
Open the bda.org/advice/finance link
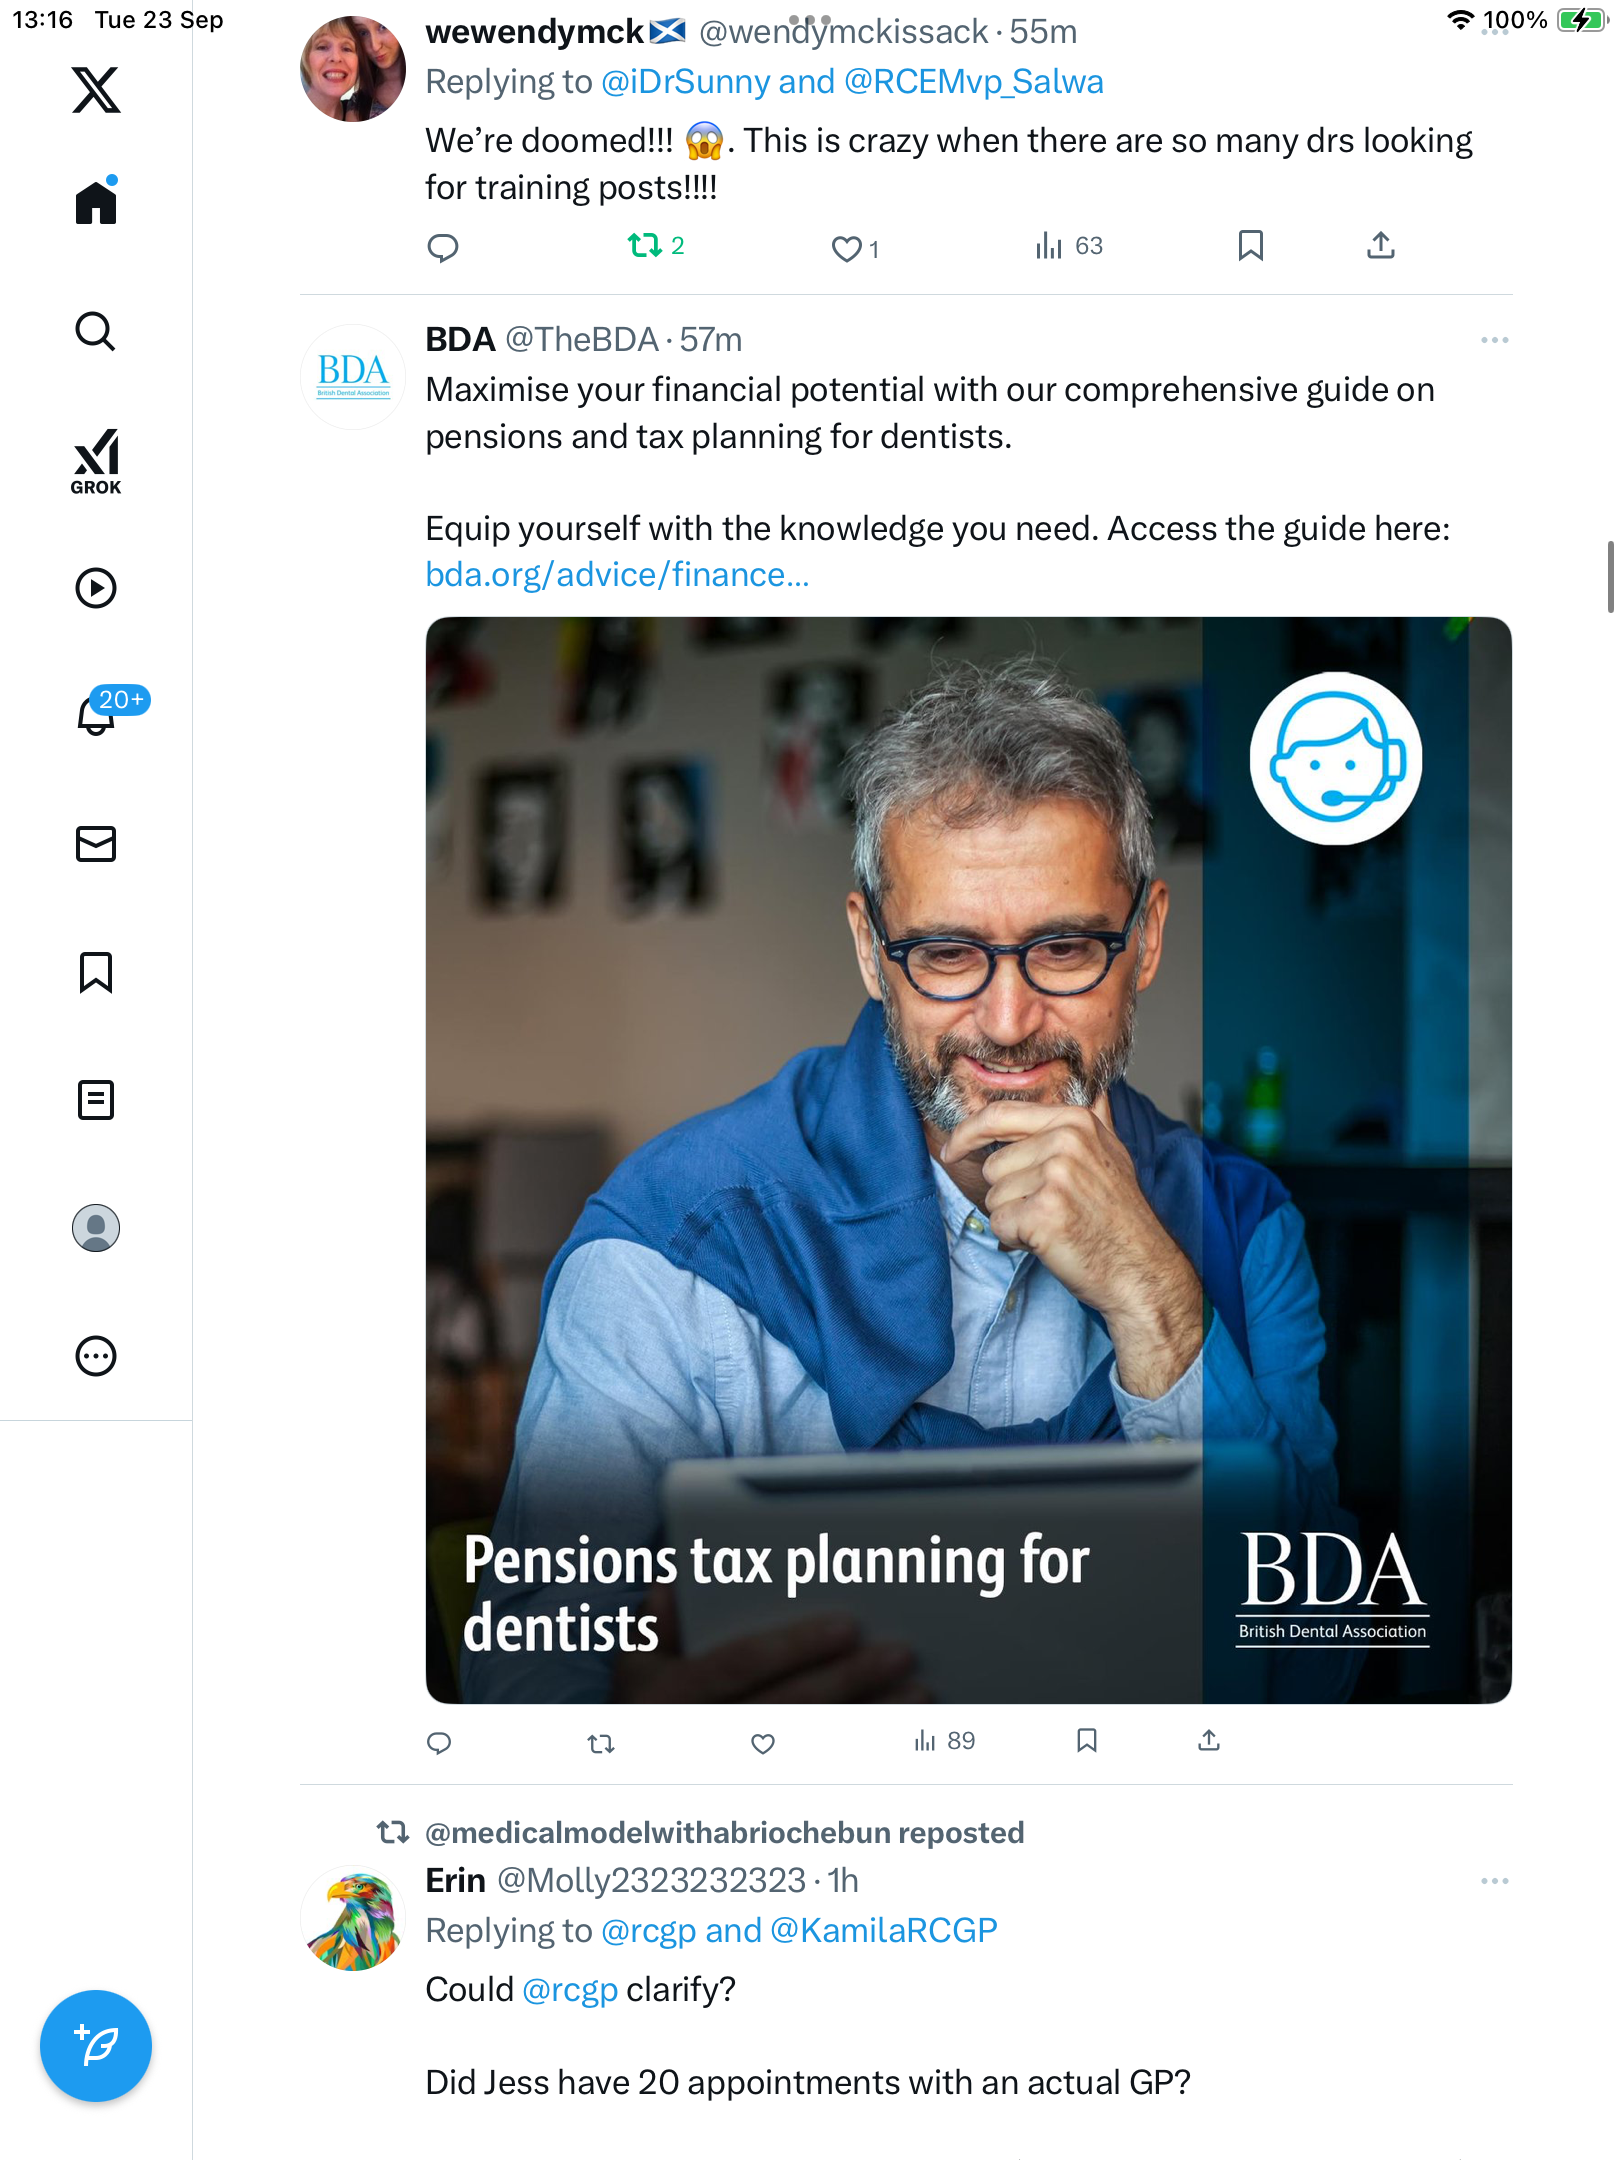coord(617,575)
